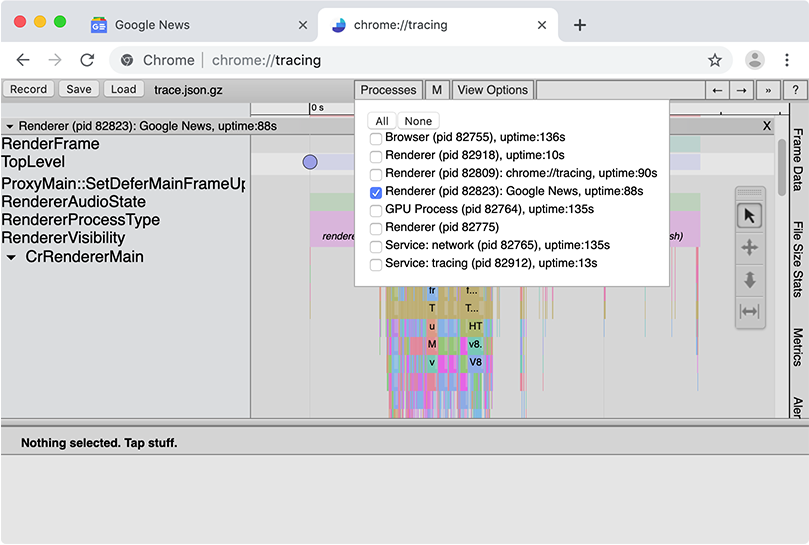This screenshot has height=545, width=809.
Task: Open the View Options dropdown
Action: click(x=492, y=90)
